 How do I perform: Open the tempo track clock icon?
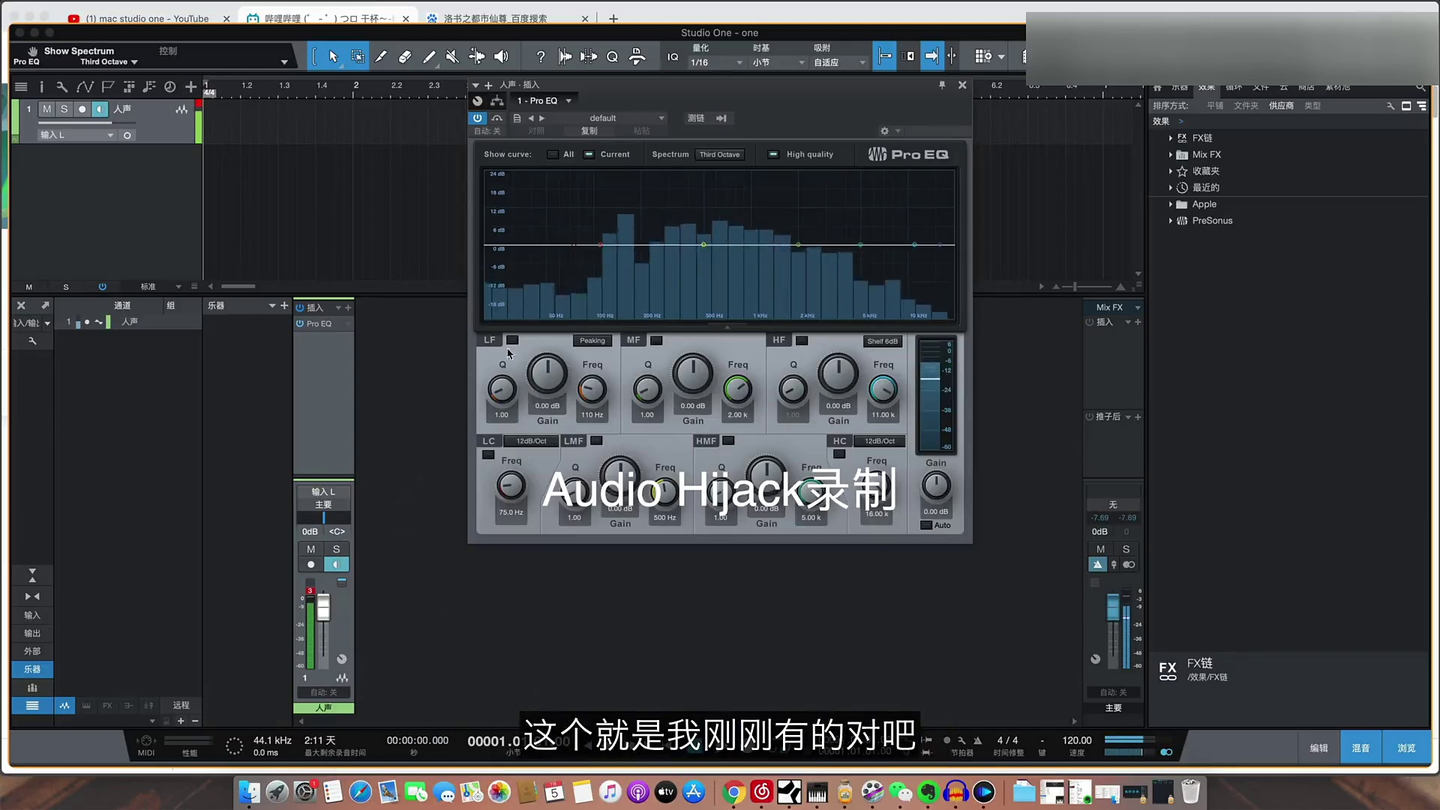[170, 87]
